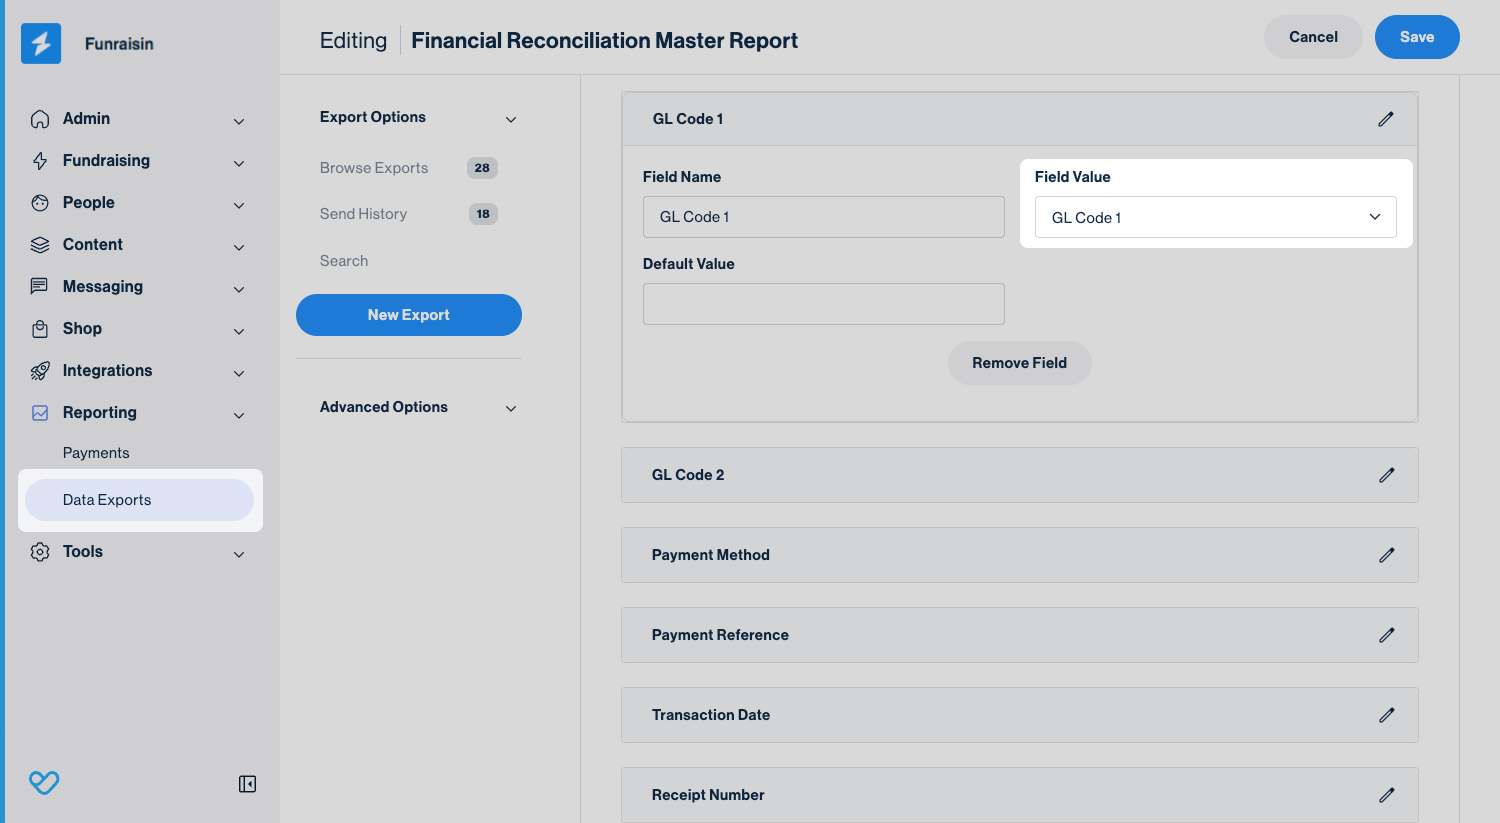
Task: Click the Funraisin lightning bolt logo
Action: pos(41,43)
